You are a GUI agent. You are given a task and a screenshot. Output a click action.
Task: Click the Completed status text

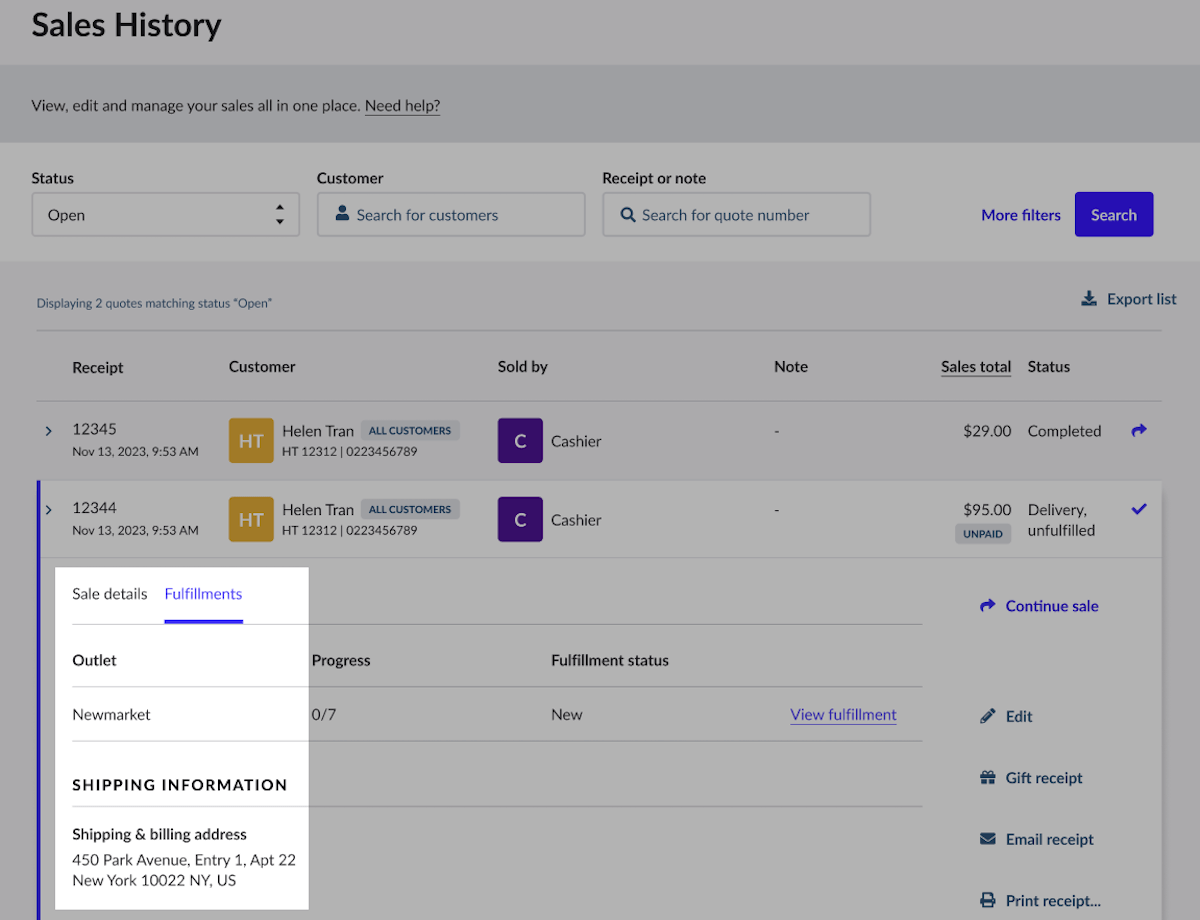click(1064, 431)
